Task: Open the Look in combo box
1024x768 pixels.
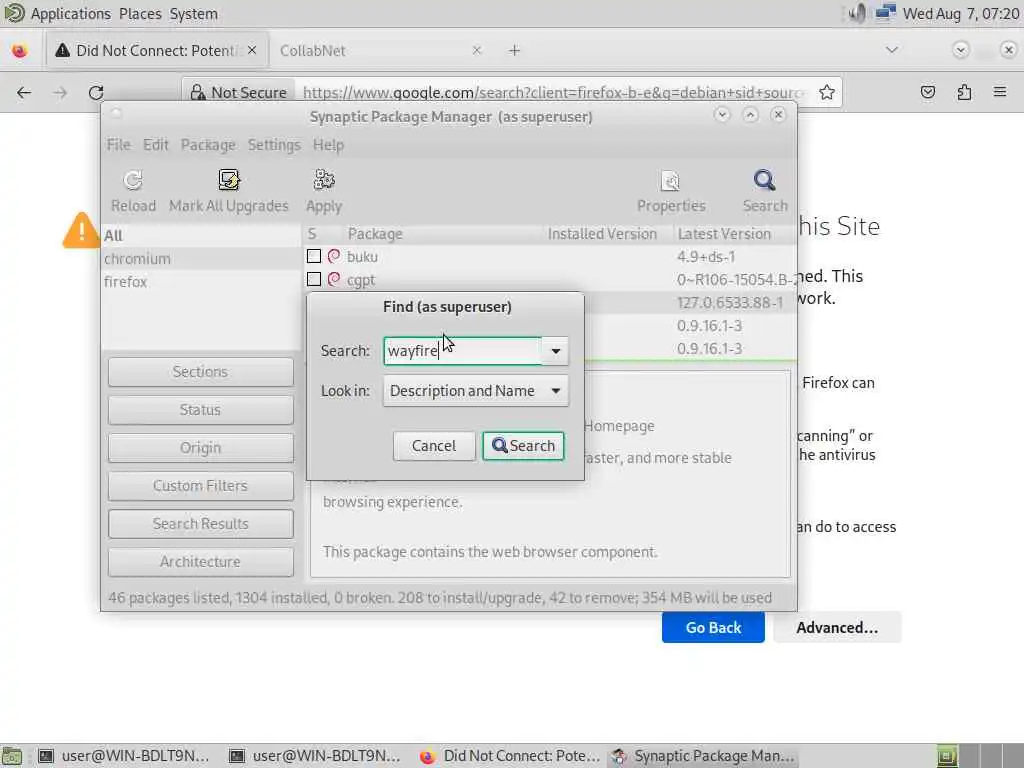Action: coord(475,391)
